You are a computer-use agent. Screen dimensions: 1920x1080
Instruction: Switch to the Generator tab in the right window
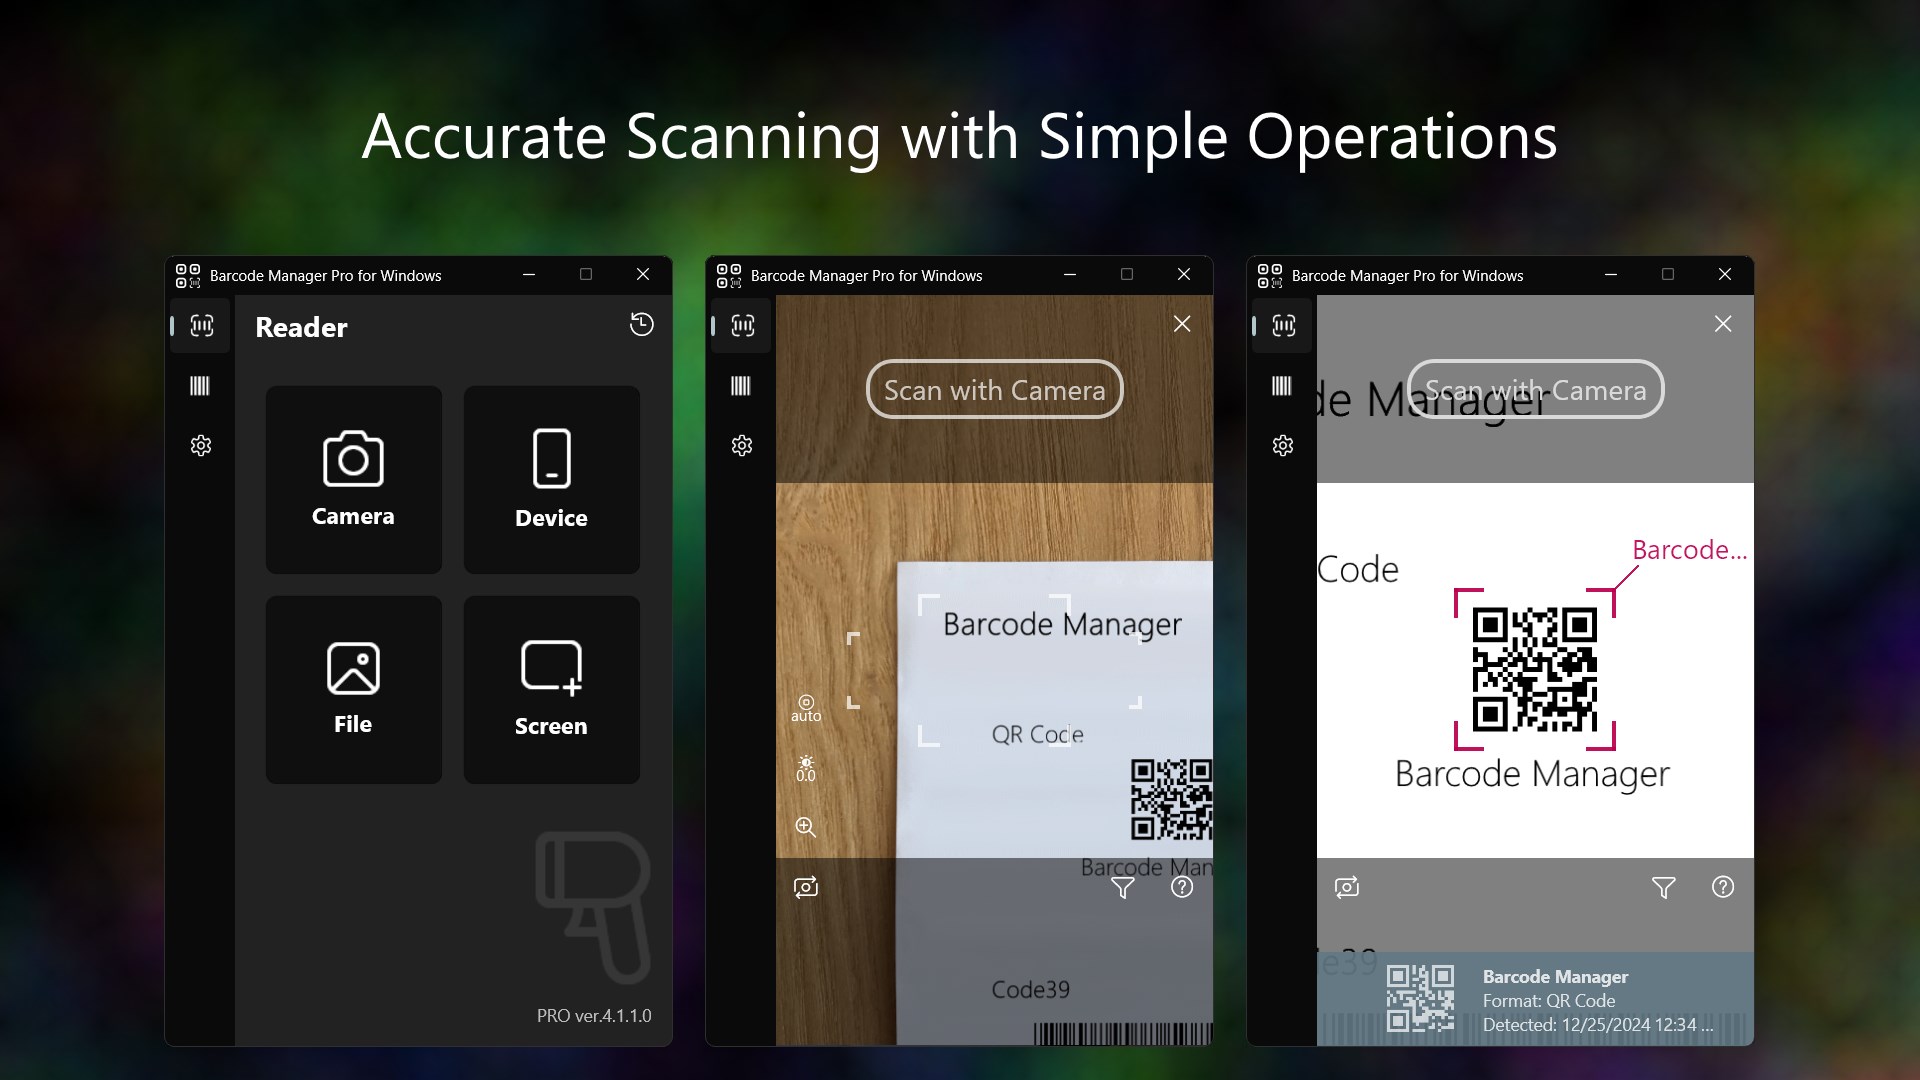[1281, 386]
